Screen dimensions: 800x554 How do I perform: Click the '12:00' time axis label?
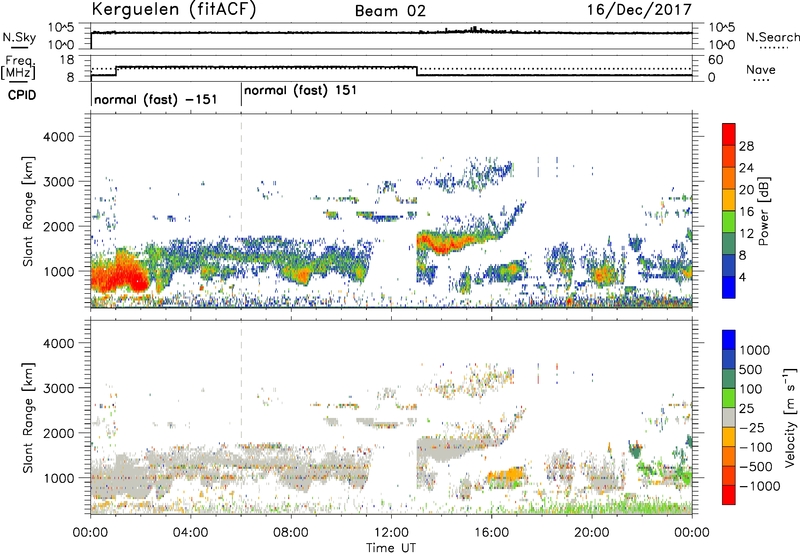(x=391, y=533)
